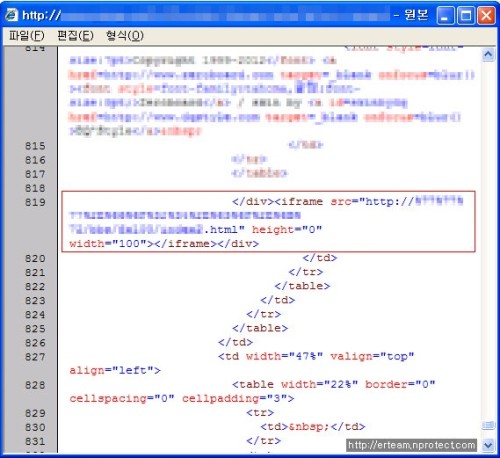Click the <td>&nbsp;</td> code on line 830
Screen dimensions: 500x458
click(x=313, y=427)
